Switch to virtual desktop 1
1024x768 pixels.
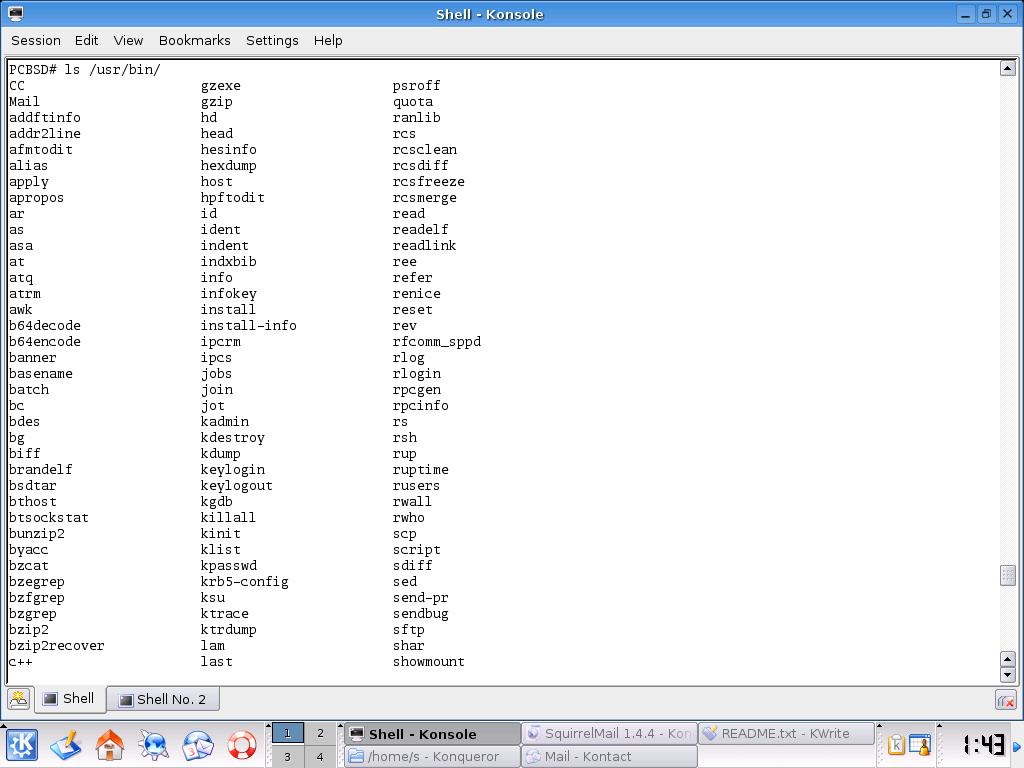click(287, 733)
